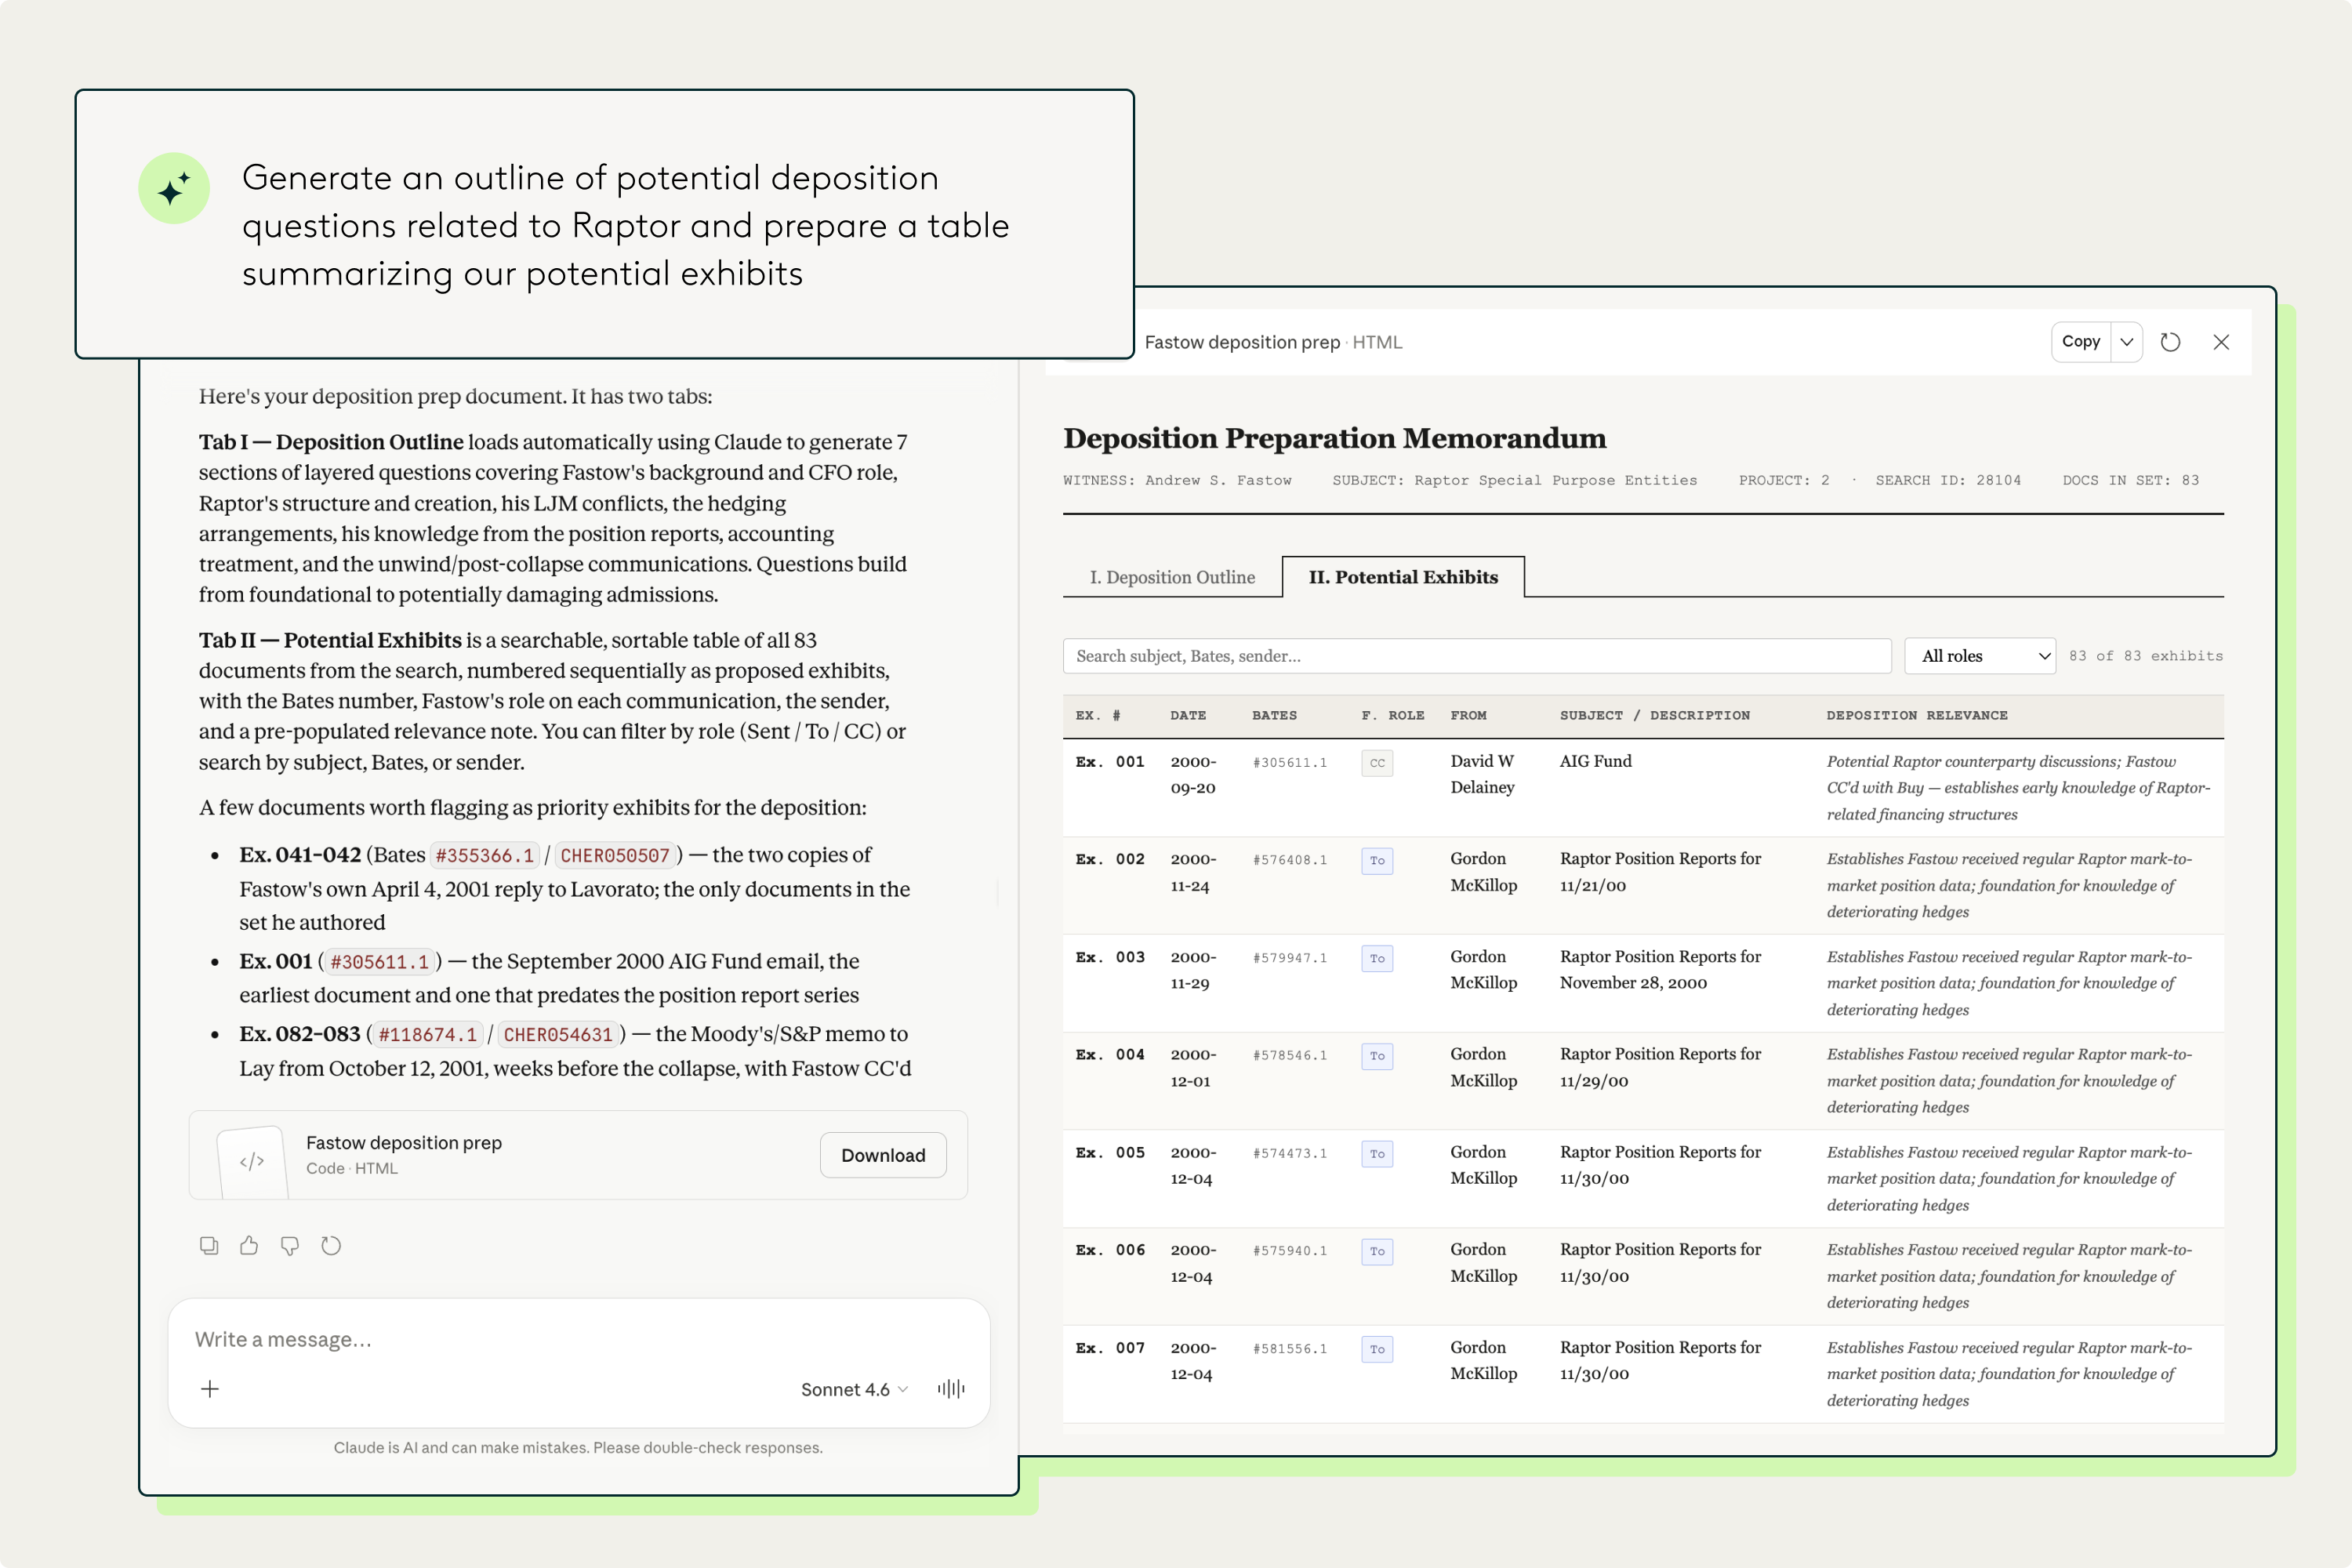Download the Fastow deposition prep file

(883, 1155)
